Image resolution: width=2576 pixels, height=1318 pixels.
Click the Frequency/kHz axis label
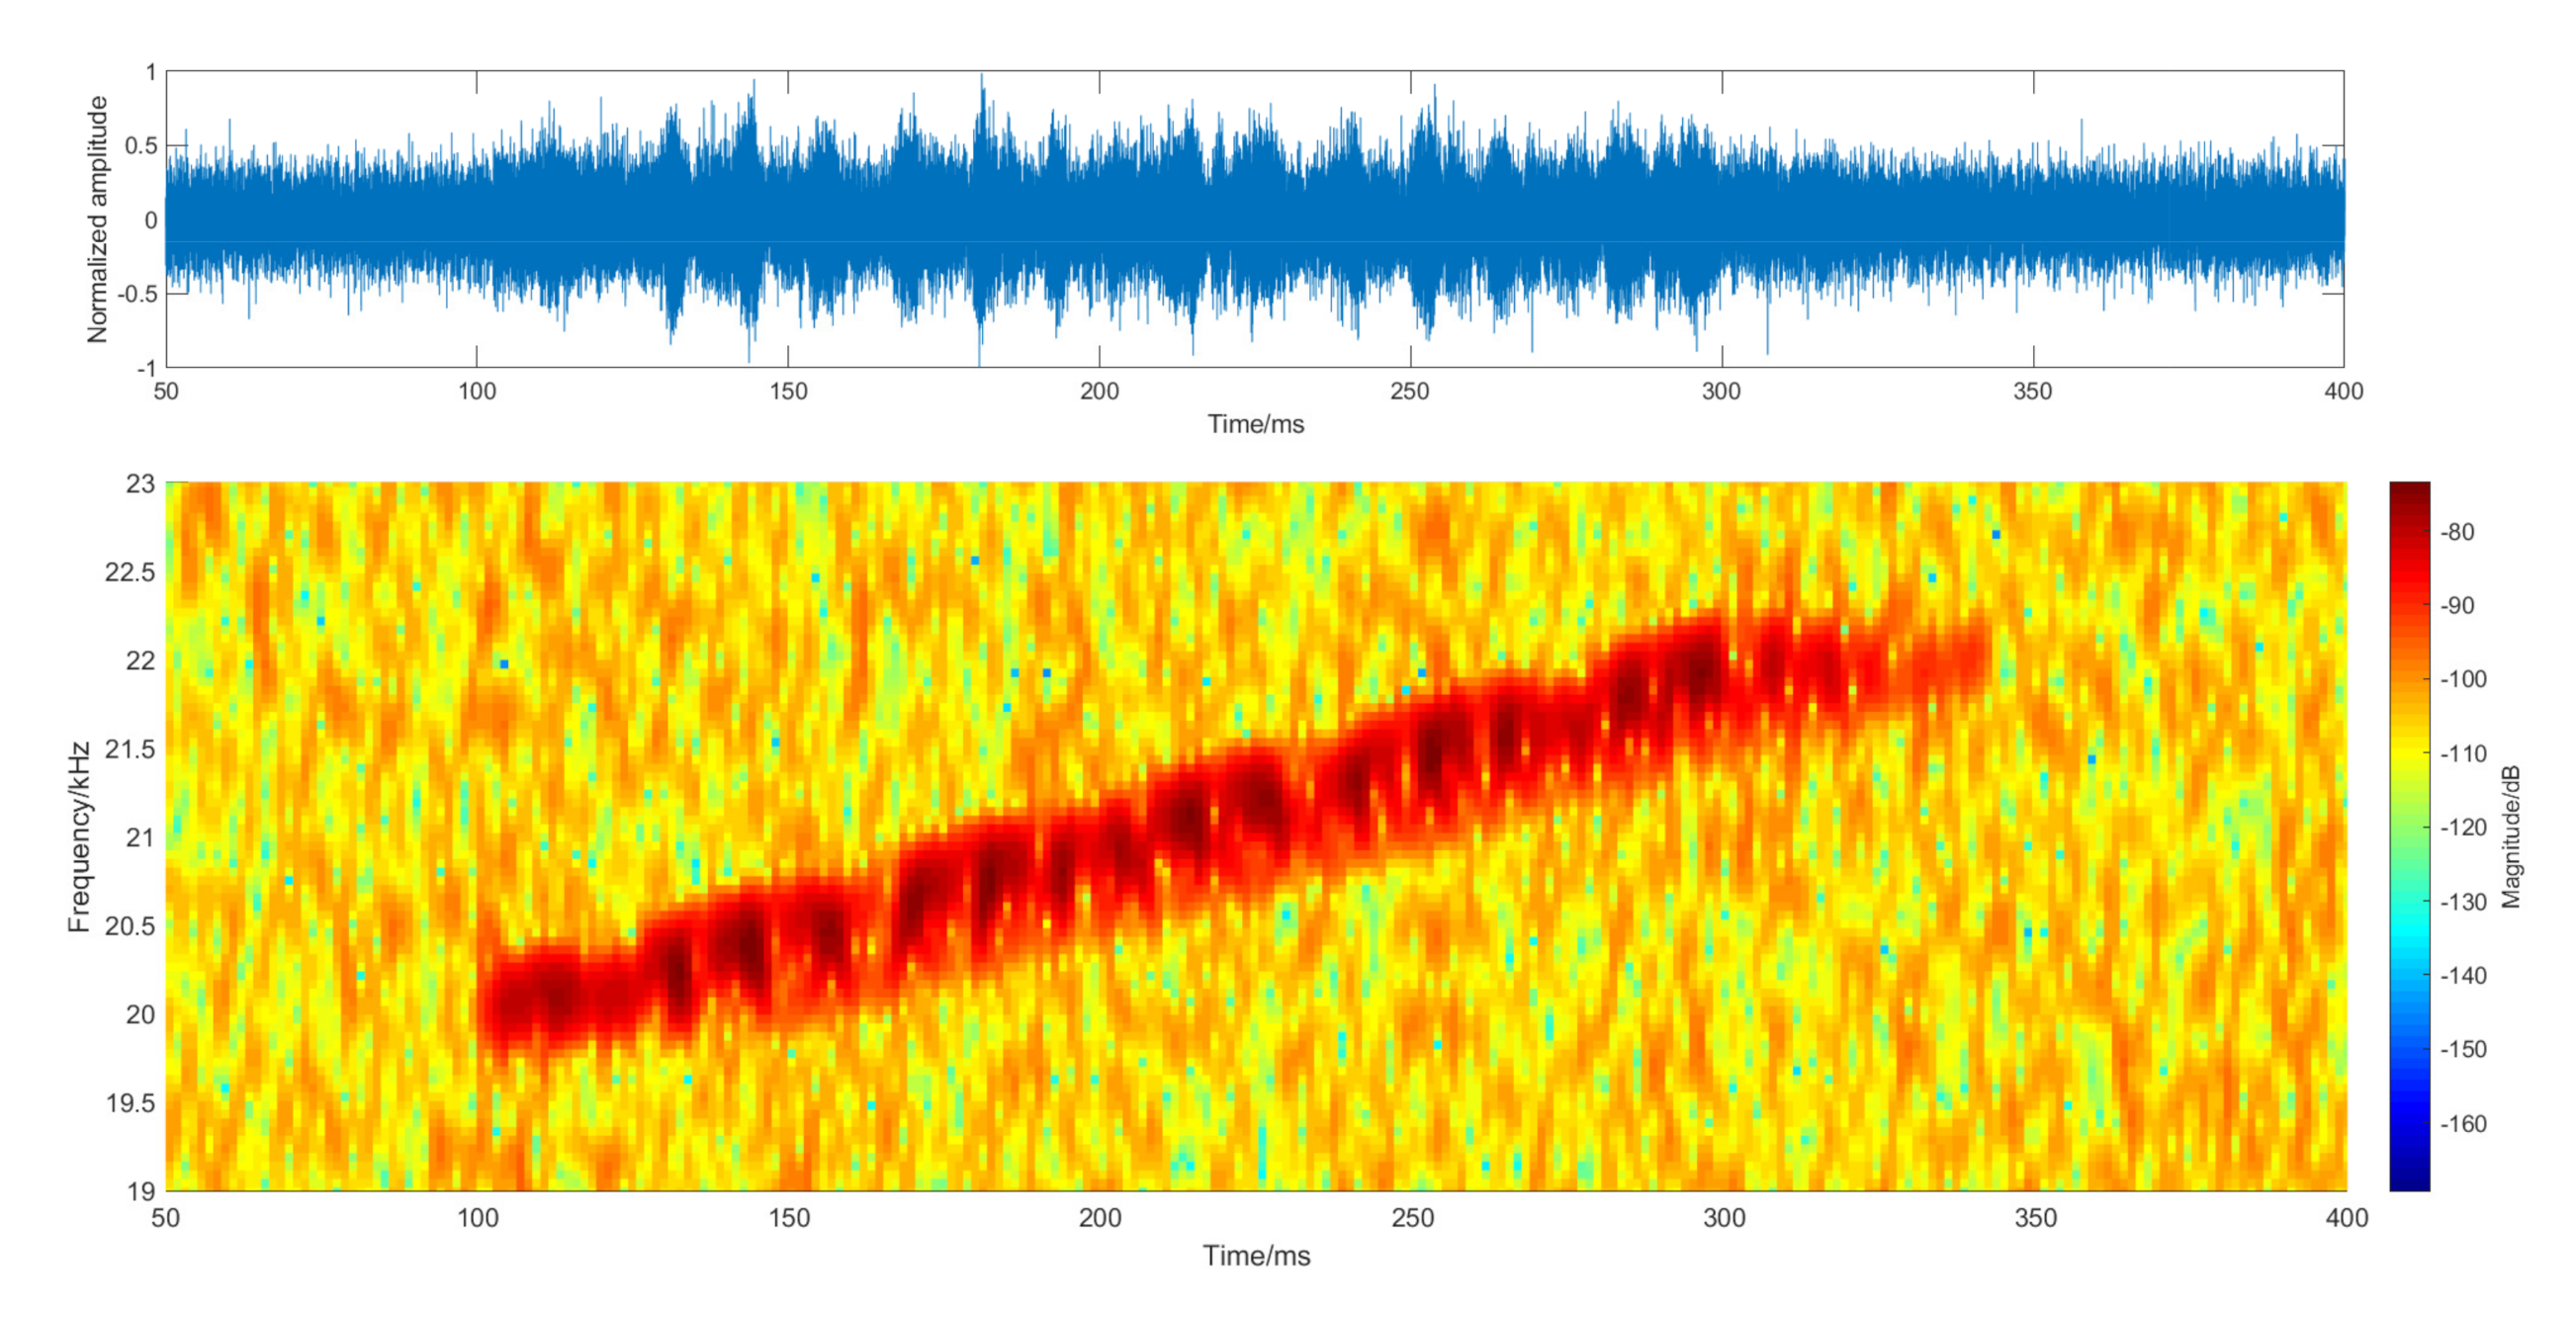[79, 837]
